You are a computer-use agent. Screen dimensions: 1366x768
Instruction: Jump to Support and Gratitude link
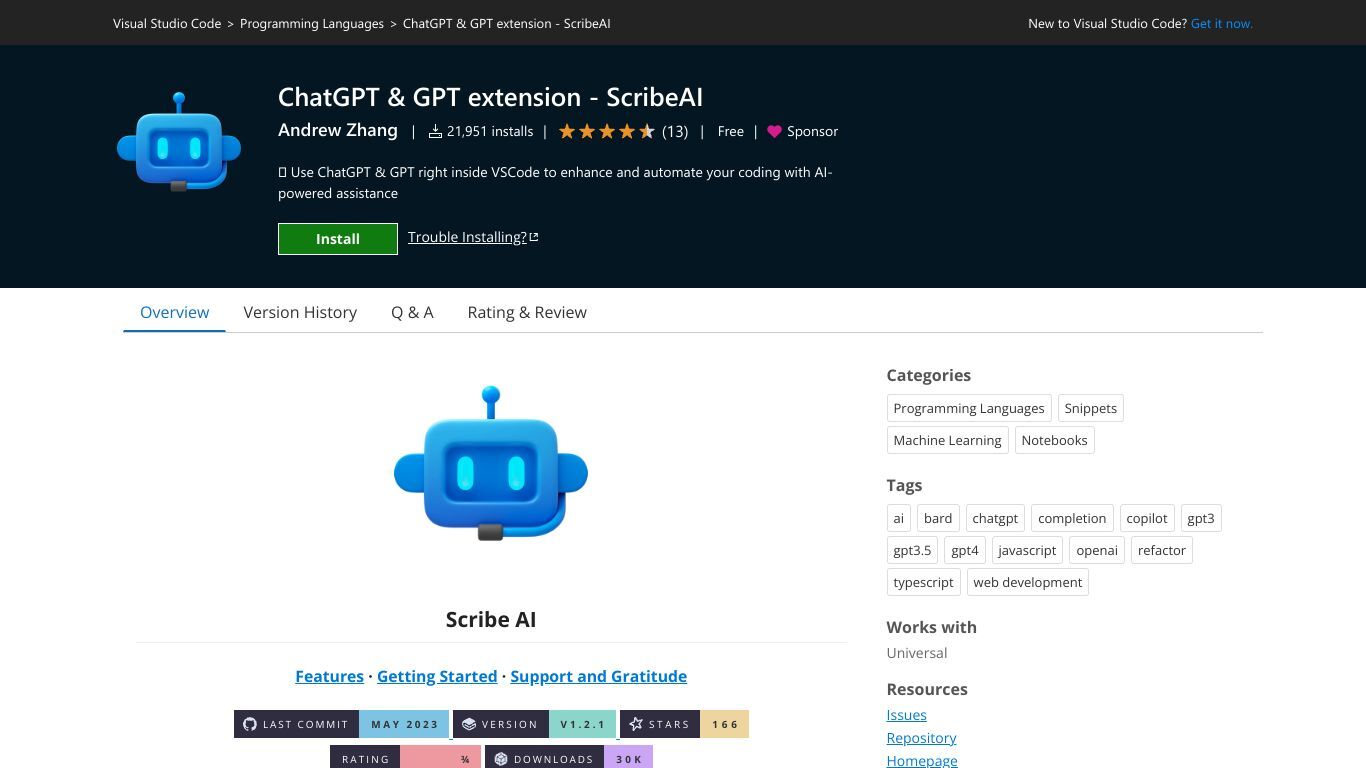coord(599,676)
